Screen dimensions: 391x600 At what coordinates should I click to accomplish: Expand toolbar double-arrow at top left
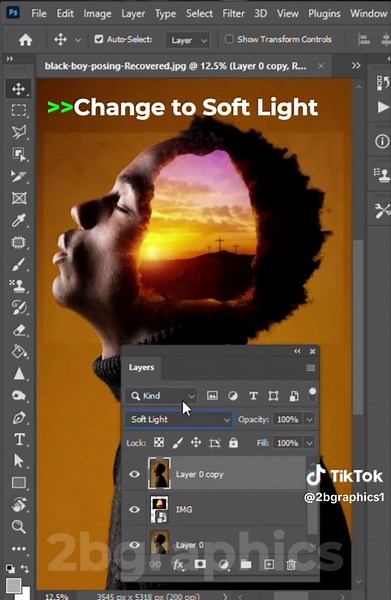10,59
